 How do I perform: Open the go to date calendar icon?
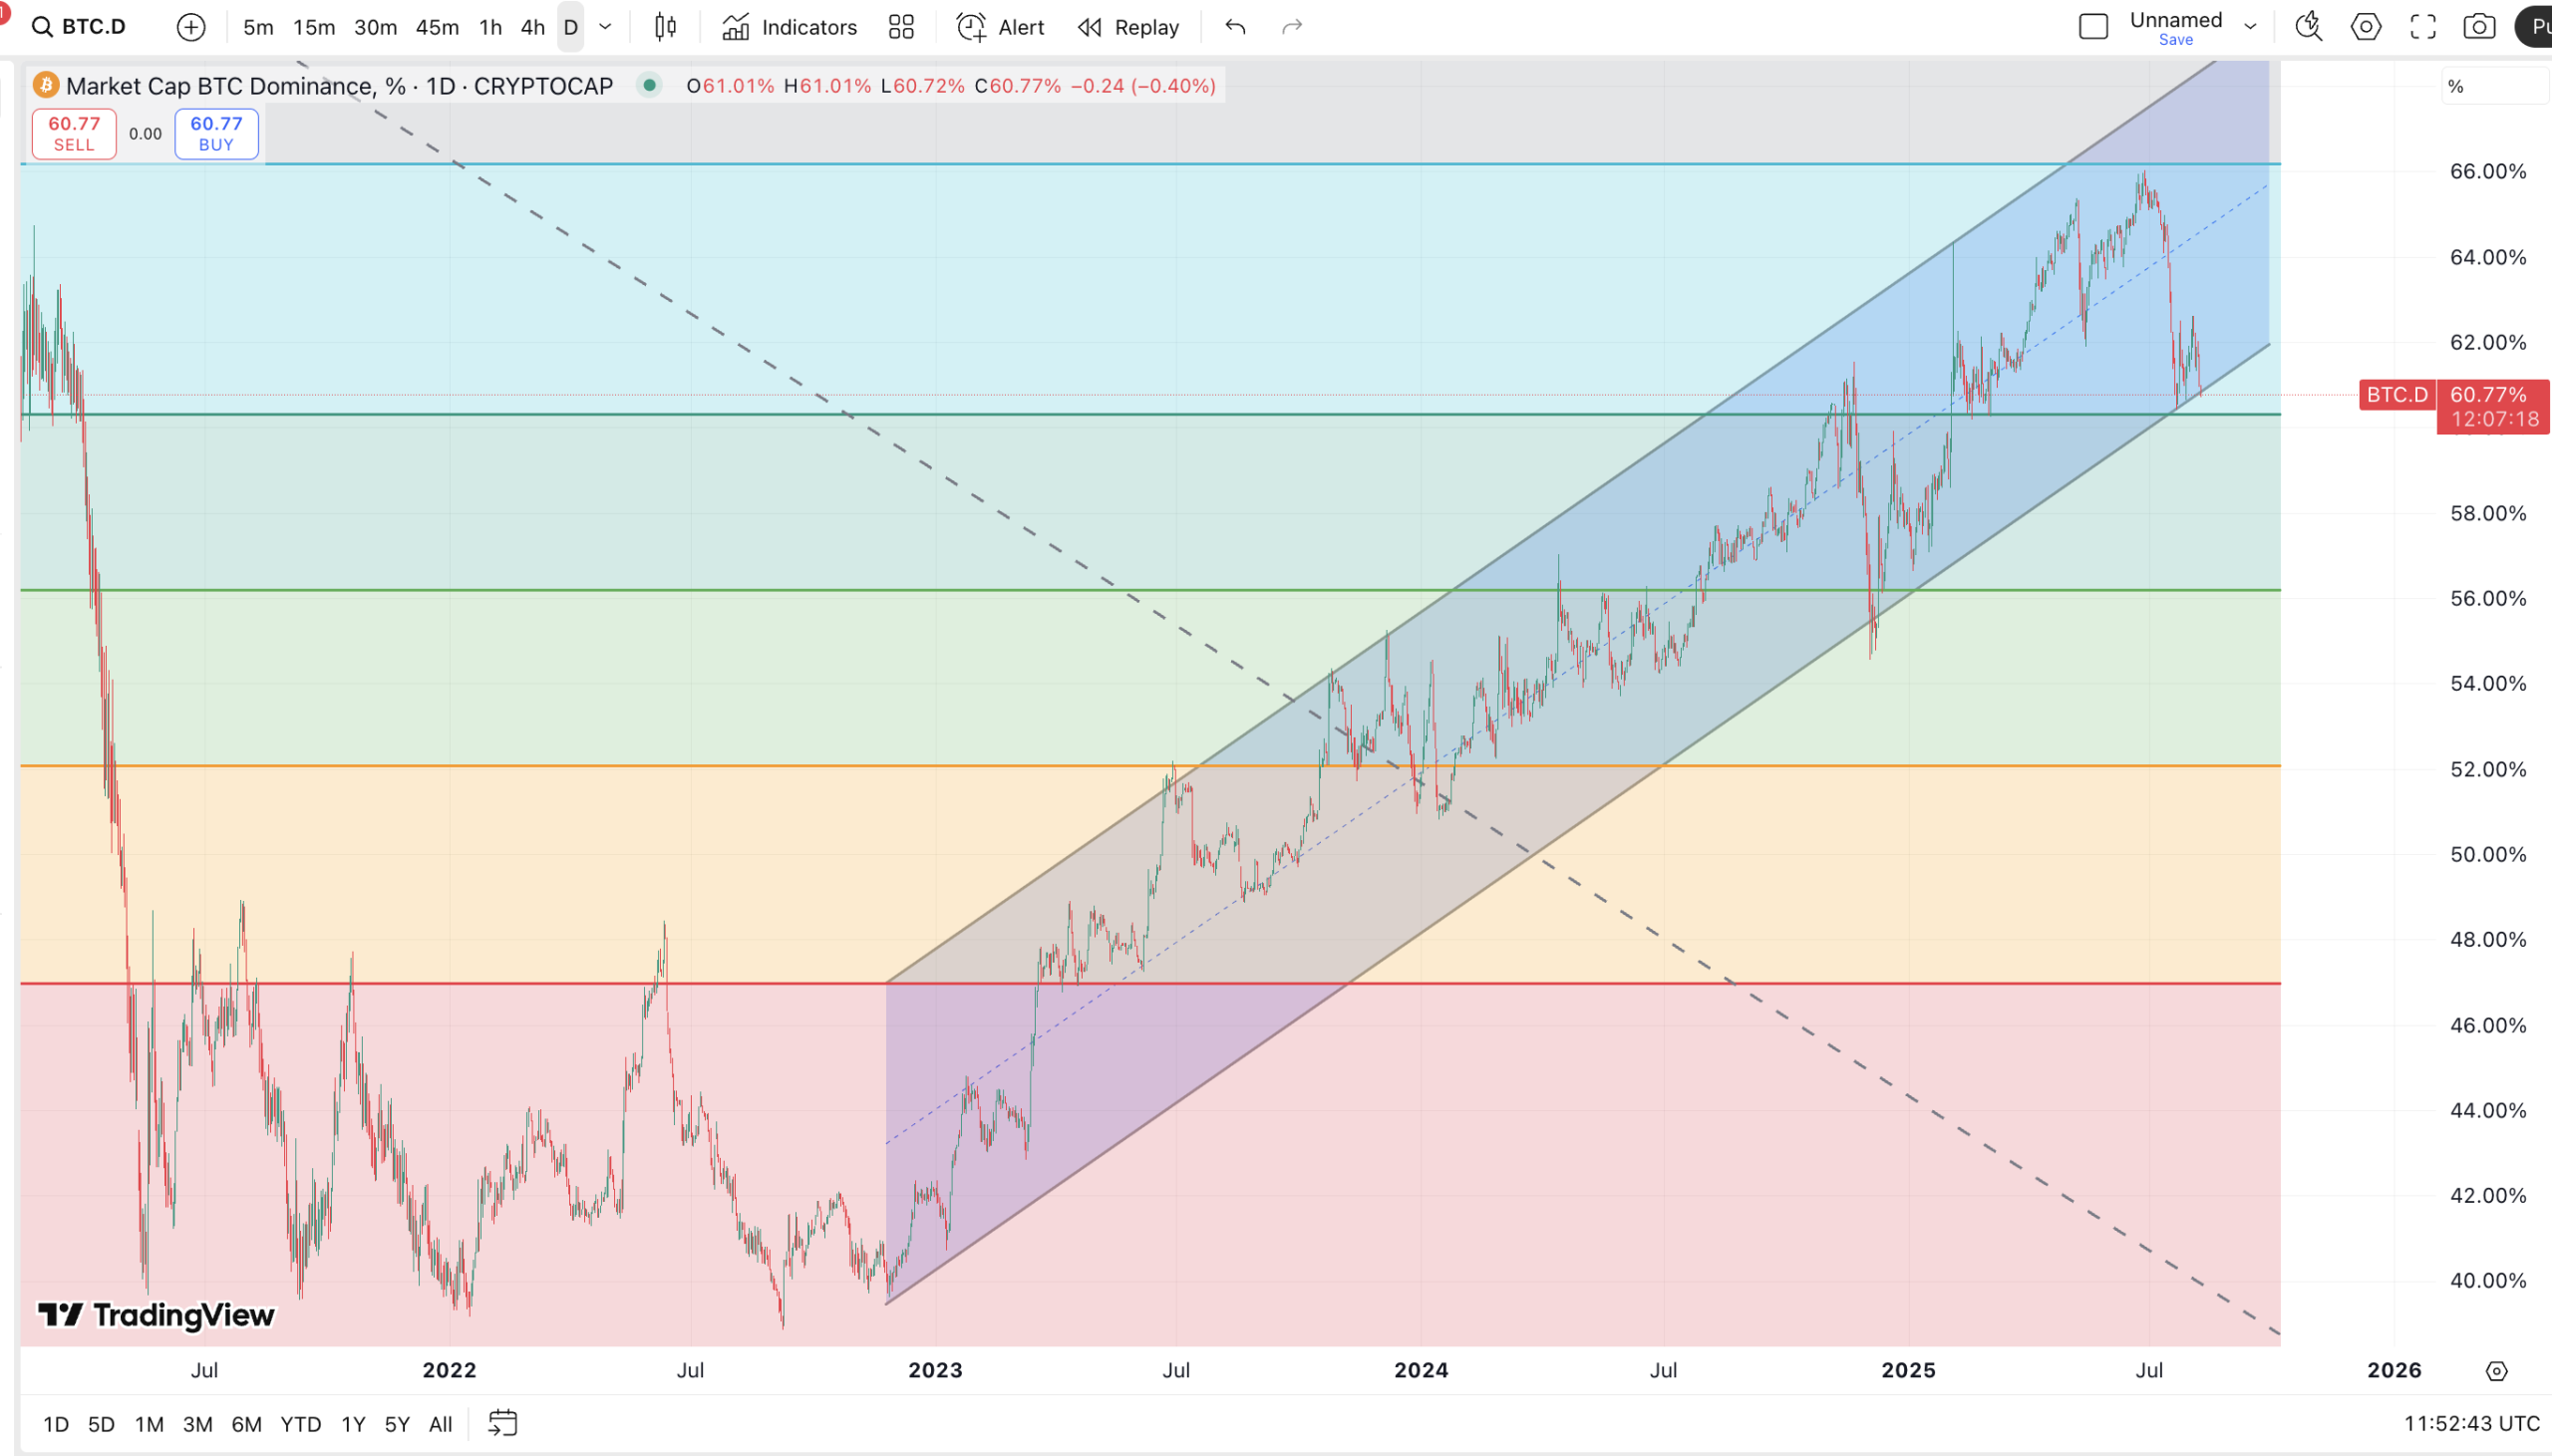pyautogui.click(x=502, y=1423)
